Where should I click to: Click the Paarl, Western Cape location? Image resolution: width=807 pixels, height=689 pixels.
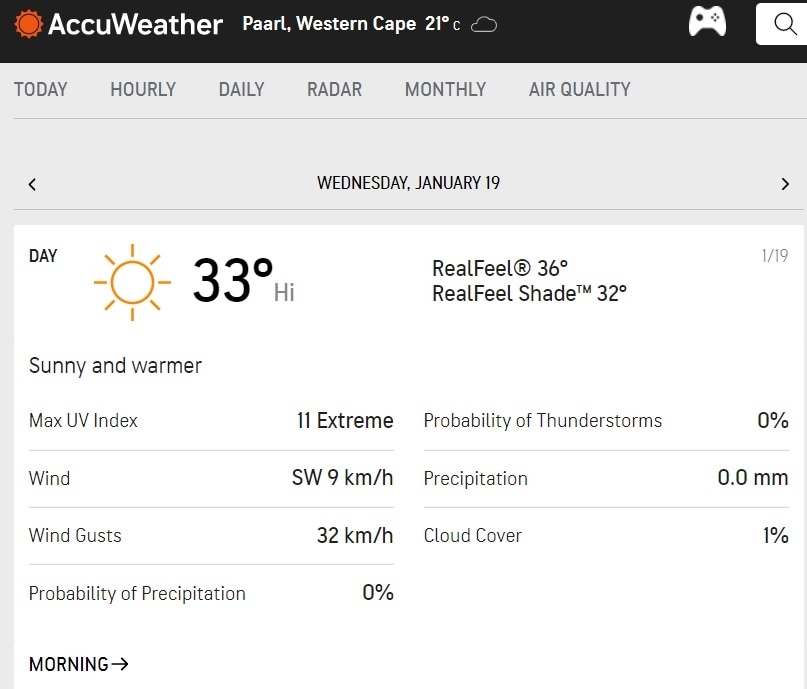click(x=329, y=23)
